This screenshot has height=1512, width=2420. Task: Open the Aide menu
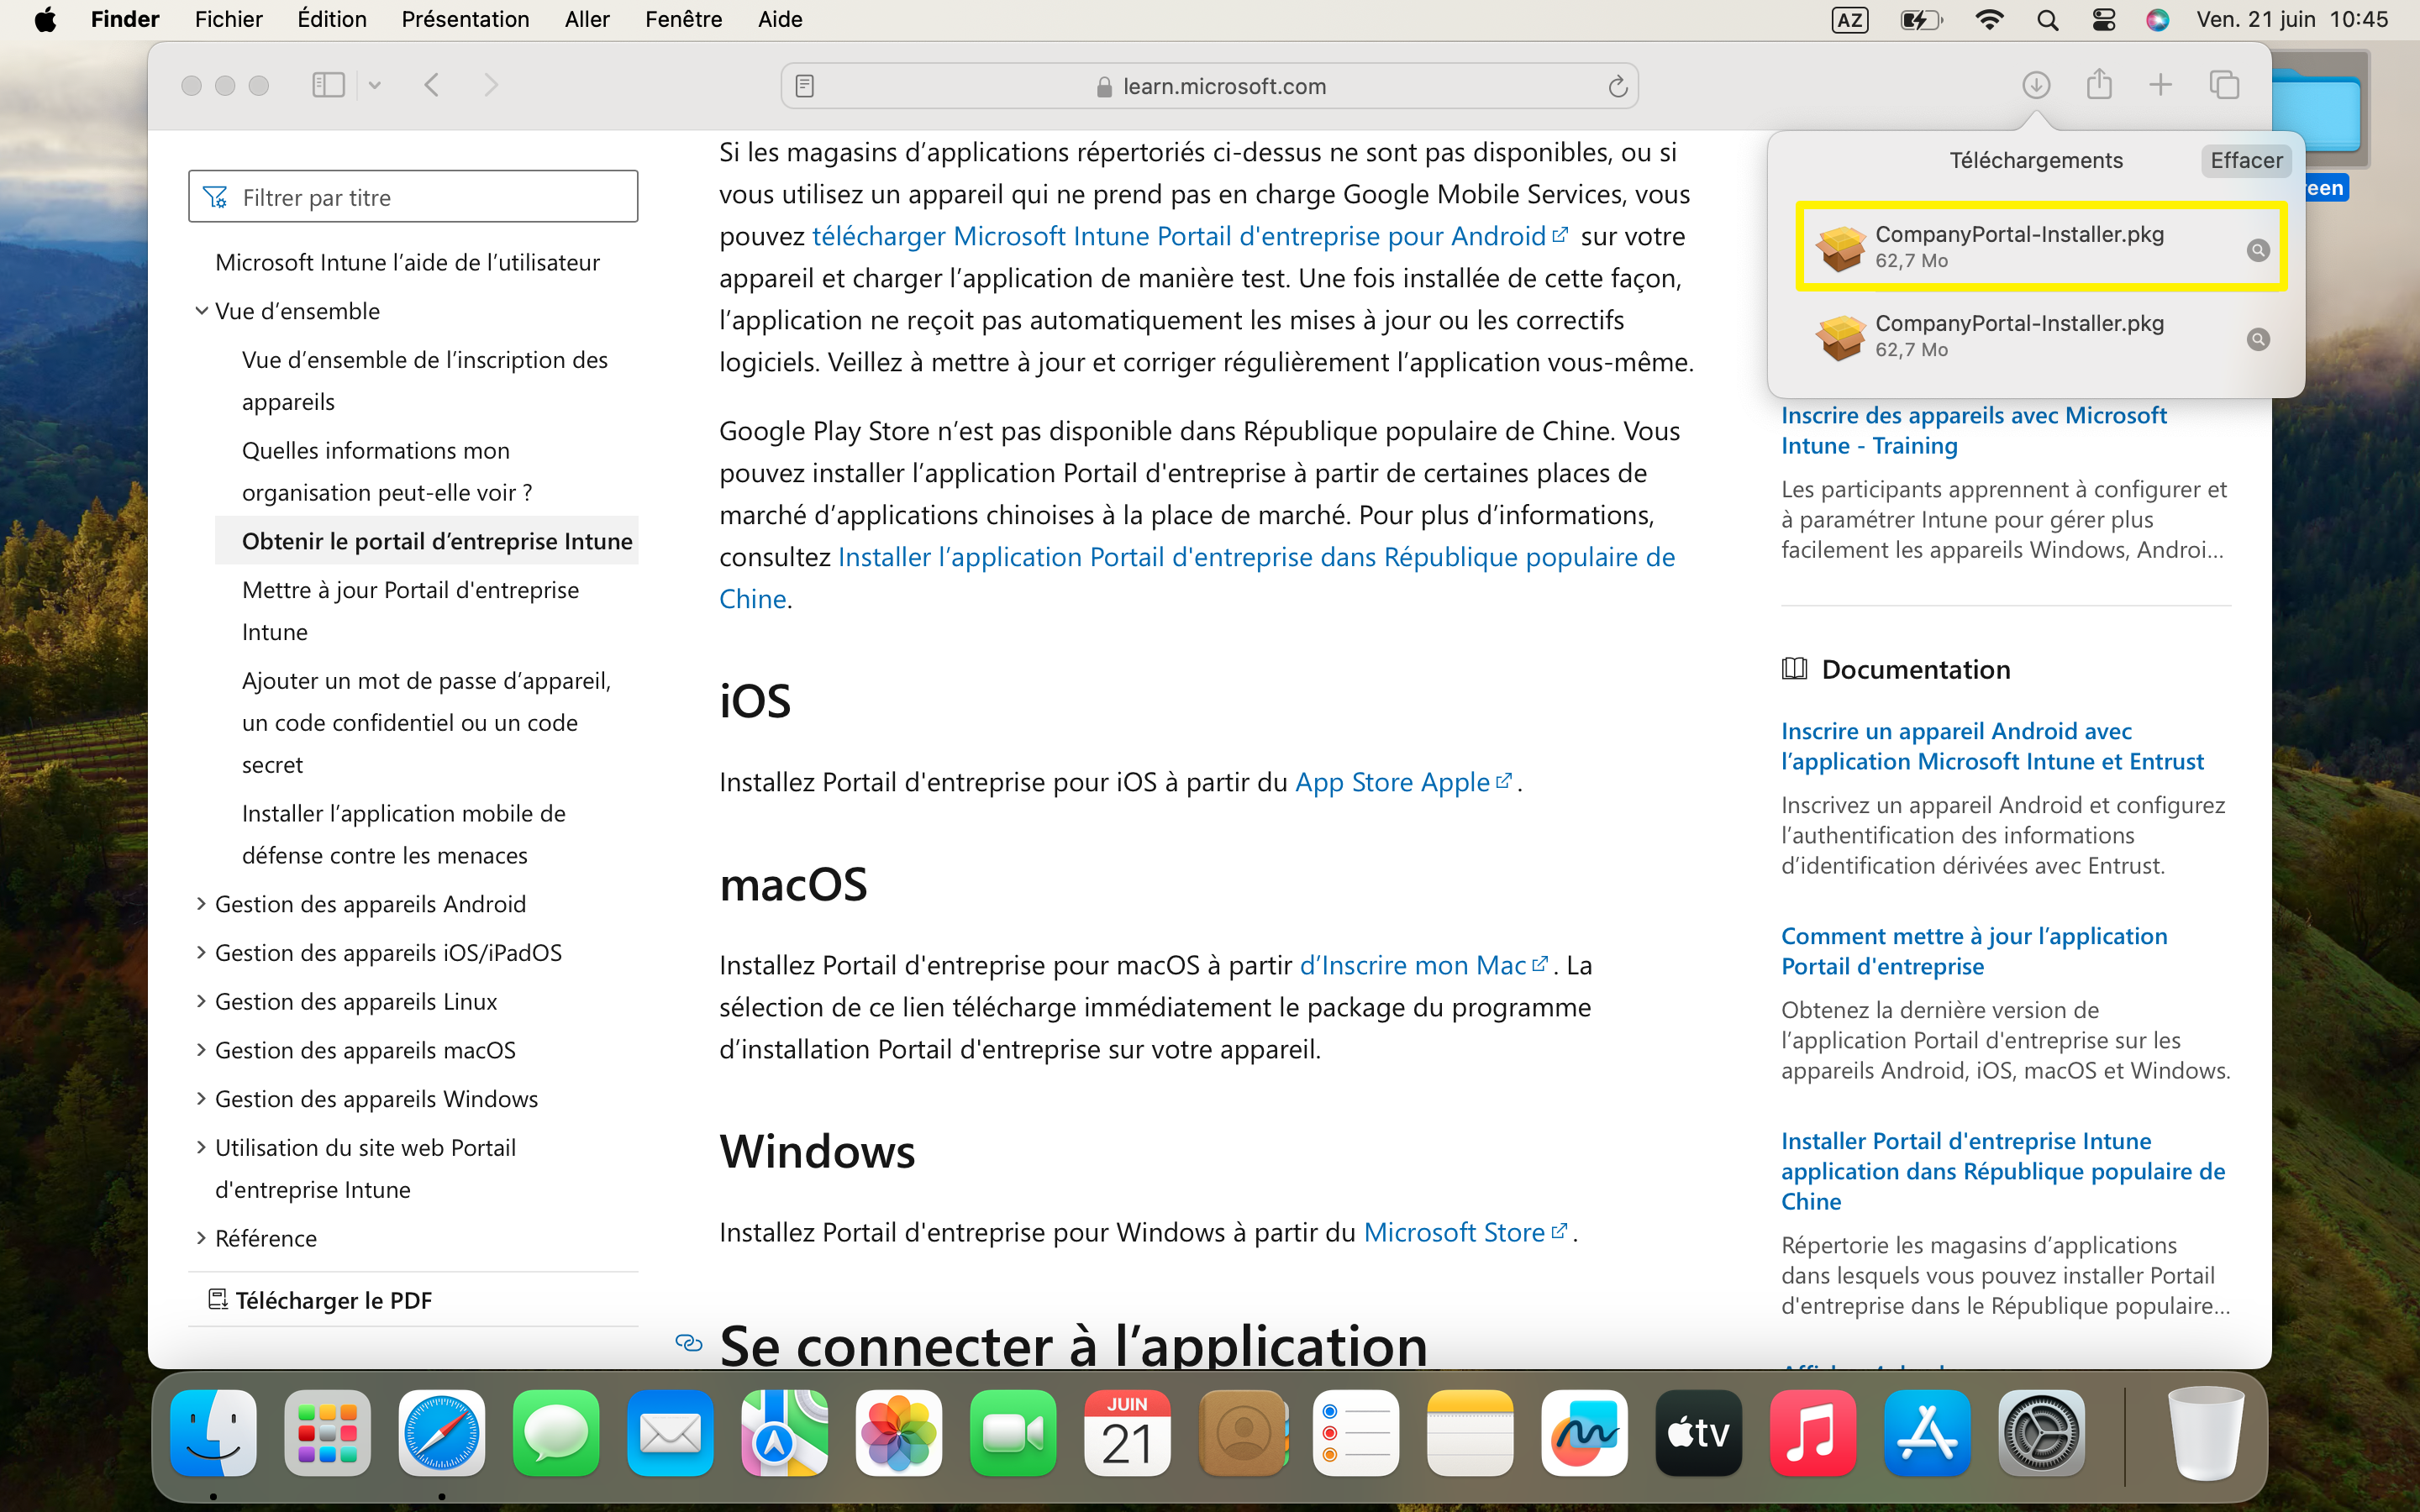(780, 19)
